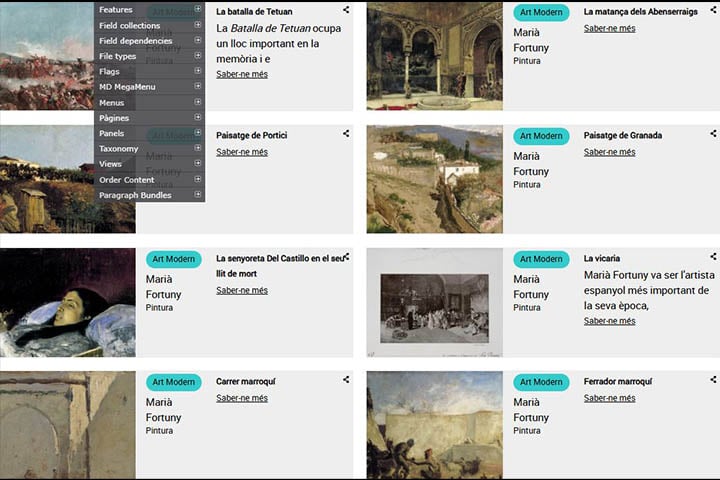The width and height of the screenshot is (720, 480).
Task: Follow Saber-ne més under La batalla de Tetuan
Action: [x=242, y=74]
